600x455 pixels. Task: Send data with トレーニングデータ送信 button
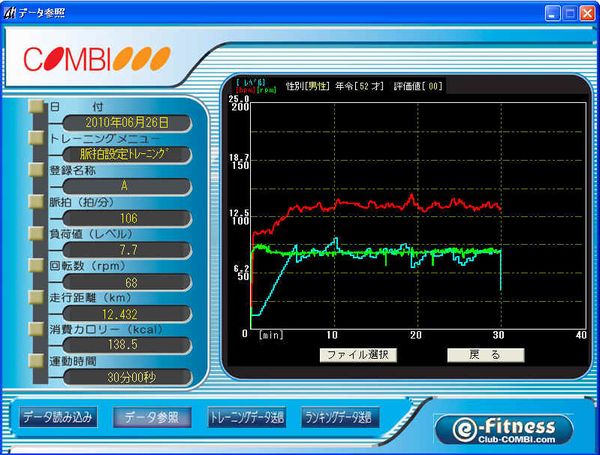point(246,417)
